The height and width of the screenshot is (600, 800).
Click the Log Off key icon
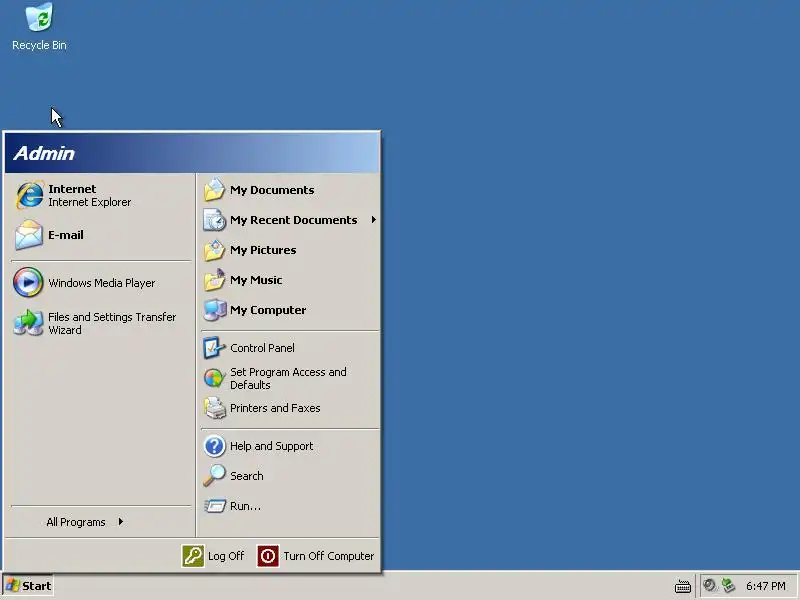point(193,556)
